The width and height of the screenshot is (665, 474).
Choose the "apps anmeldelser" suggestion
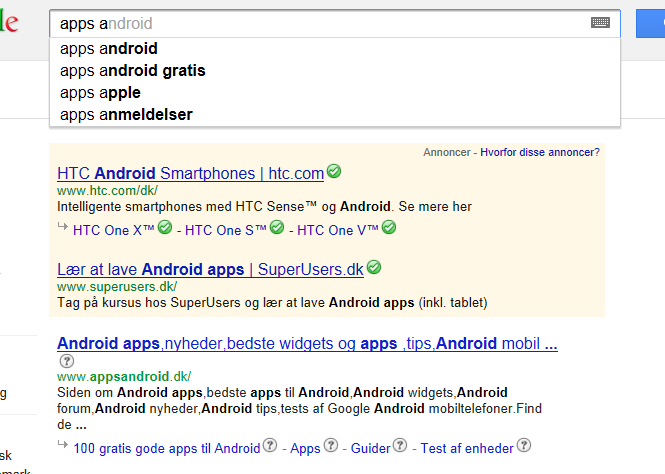click(x=335, y=114)
